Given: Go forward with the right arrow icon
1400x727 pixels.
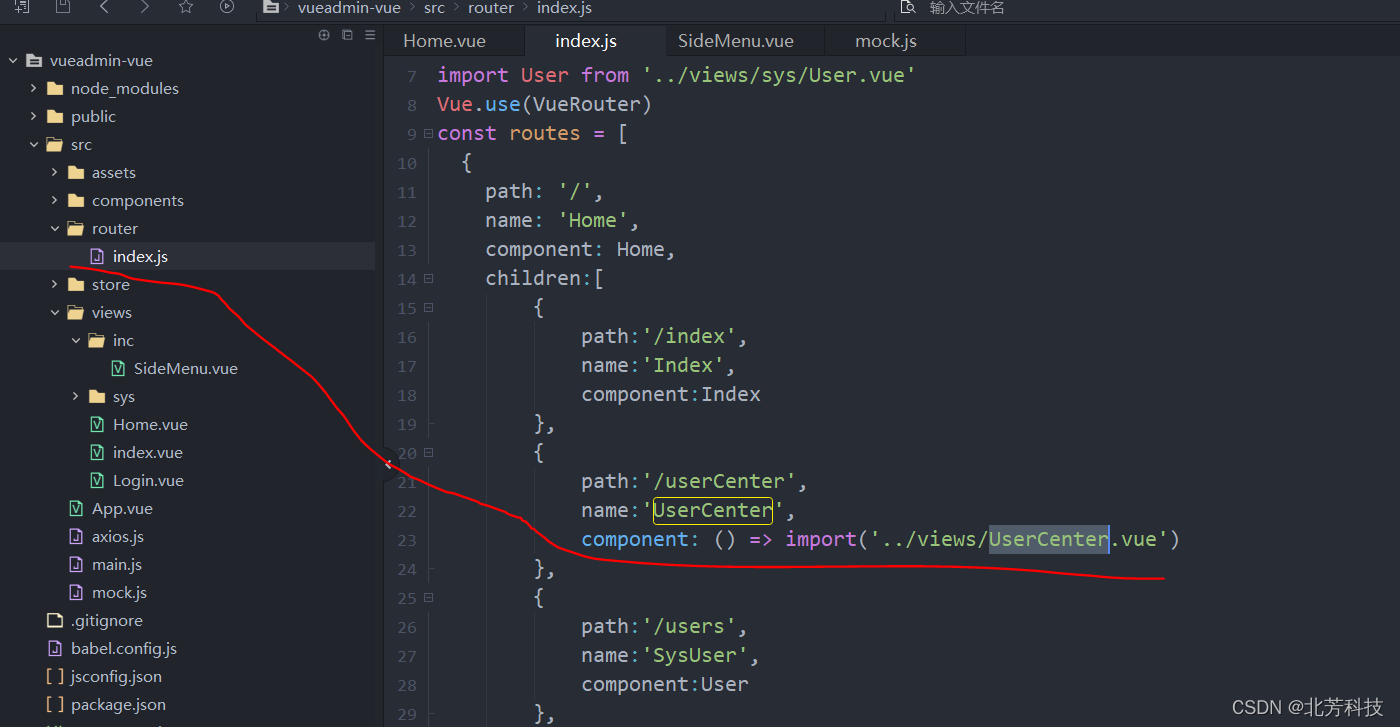Looking at the screenshot, I should pos(145,7).
